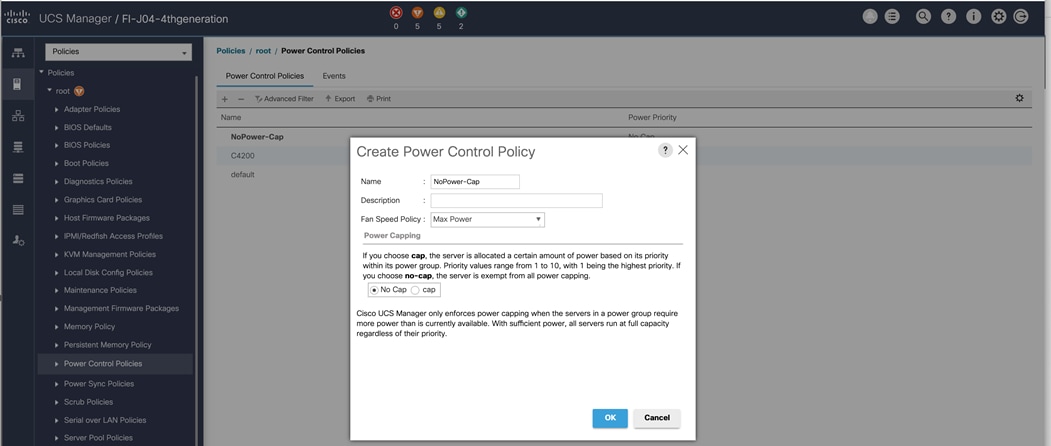The height and width of the screenshot is (446, 1051).
Task: Open the VM icon in left rail
Action: click(18, 178)
